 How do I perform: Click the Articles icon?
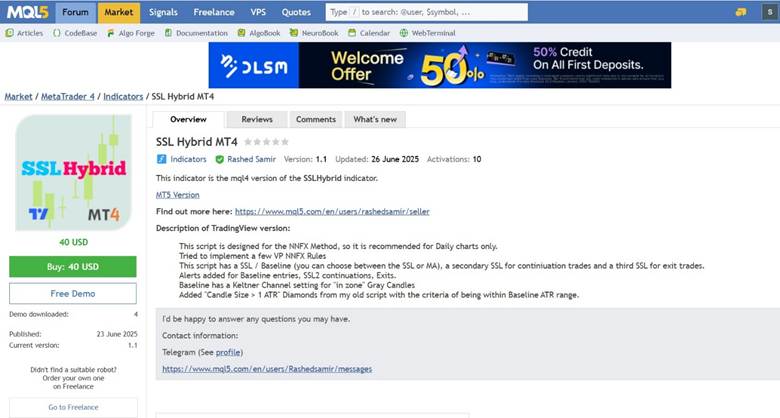click(x=9, y=33)
